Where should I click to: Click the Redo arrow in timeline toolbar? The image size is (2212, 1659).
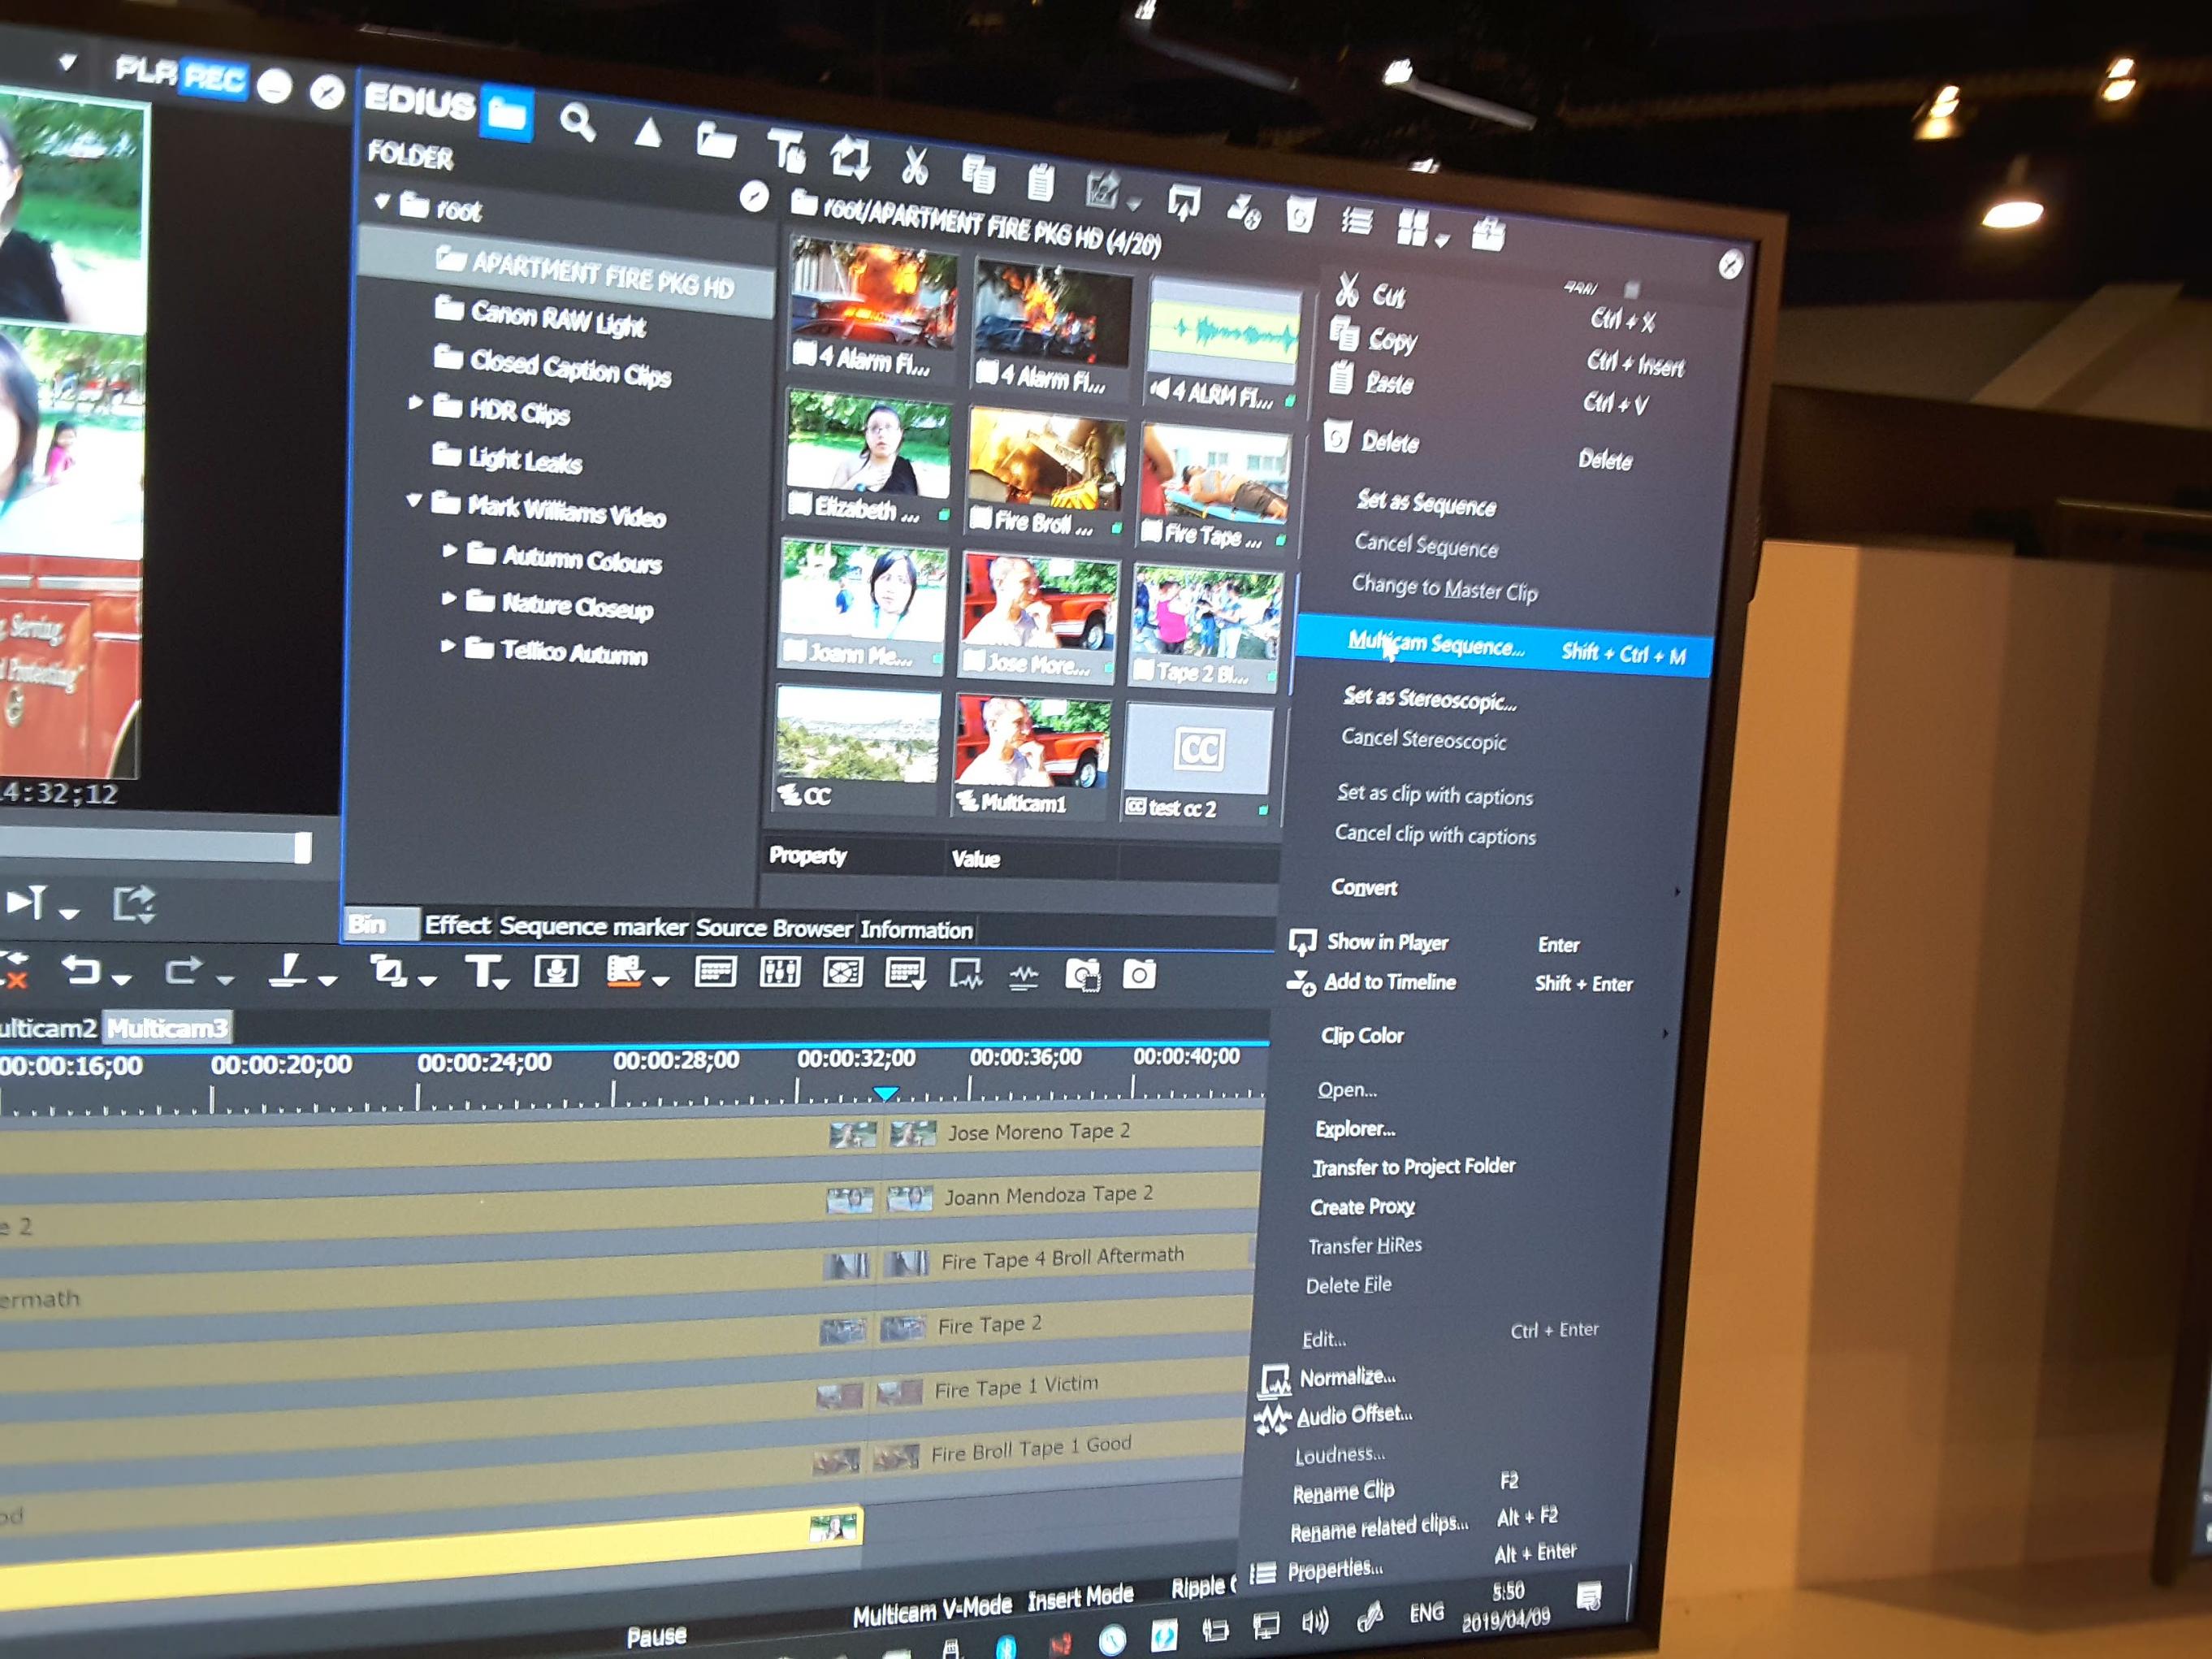pos(183,970)
